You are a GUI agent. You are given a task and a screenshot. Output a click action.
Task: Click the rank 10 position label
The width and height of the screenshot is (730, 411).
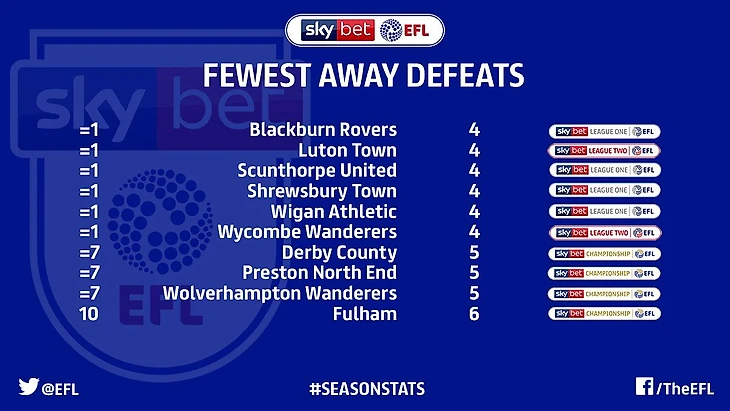pos(89,314)
